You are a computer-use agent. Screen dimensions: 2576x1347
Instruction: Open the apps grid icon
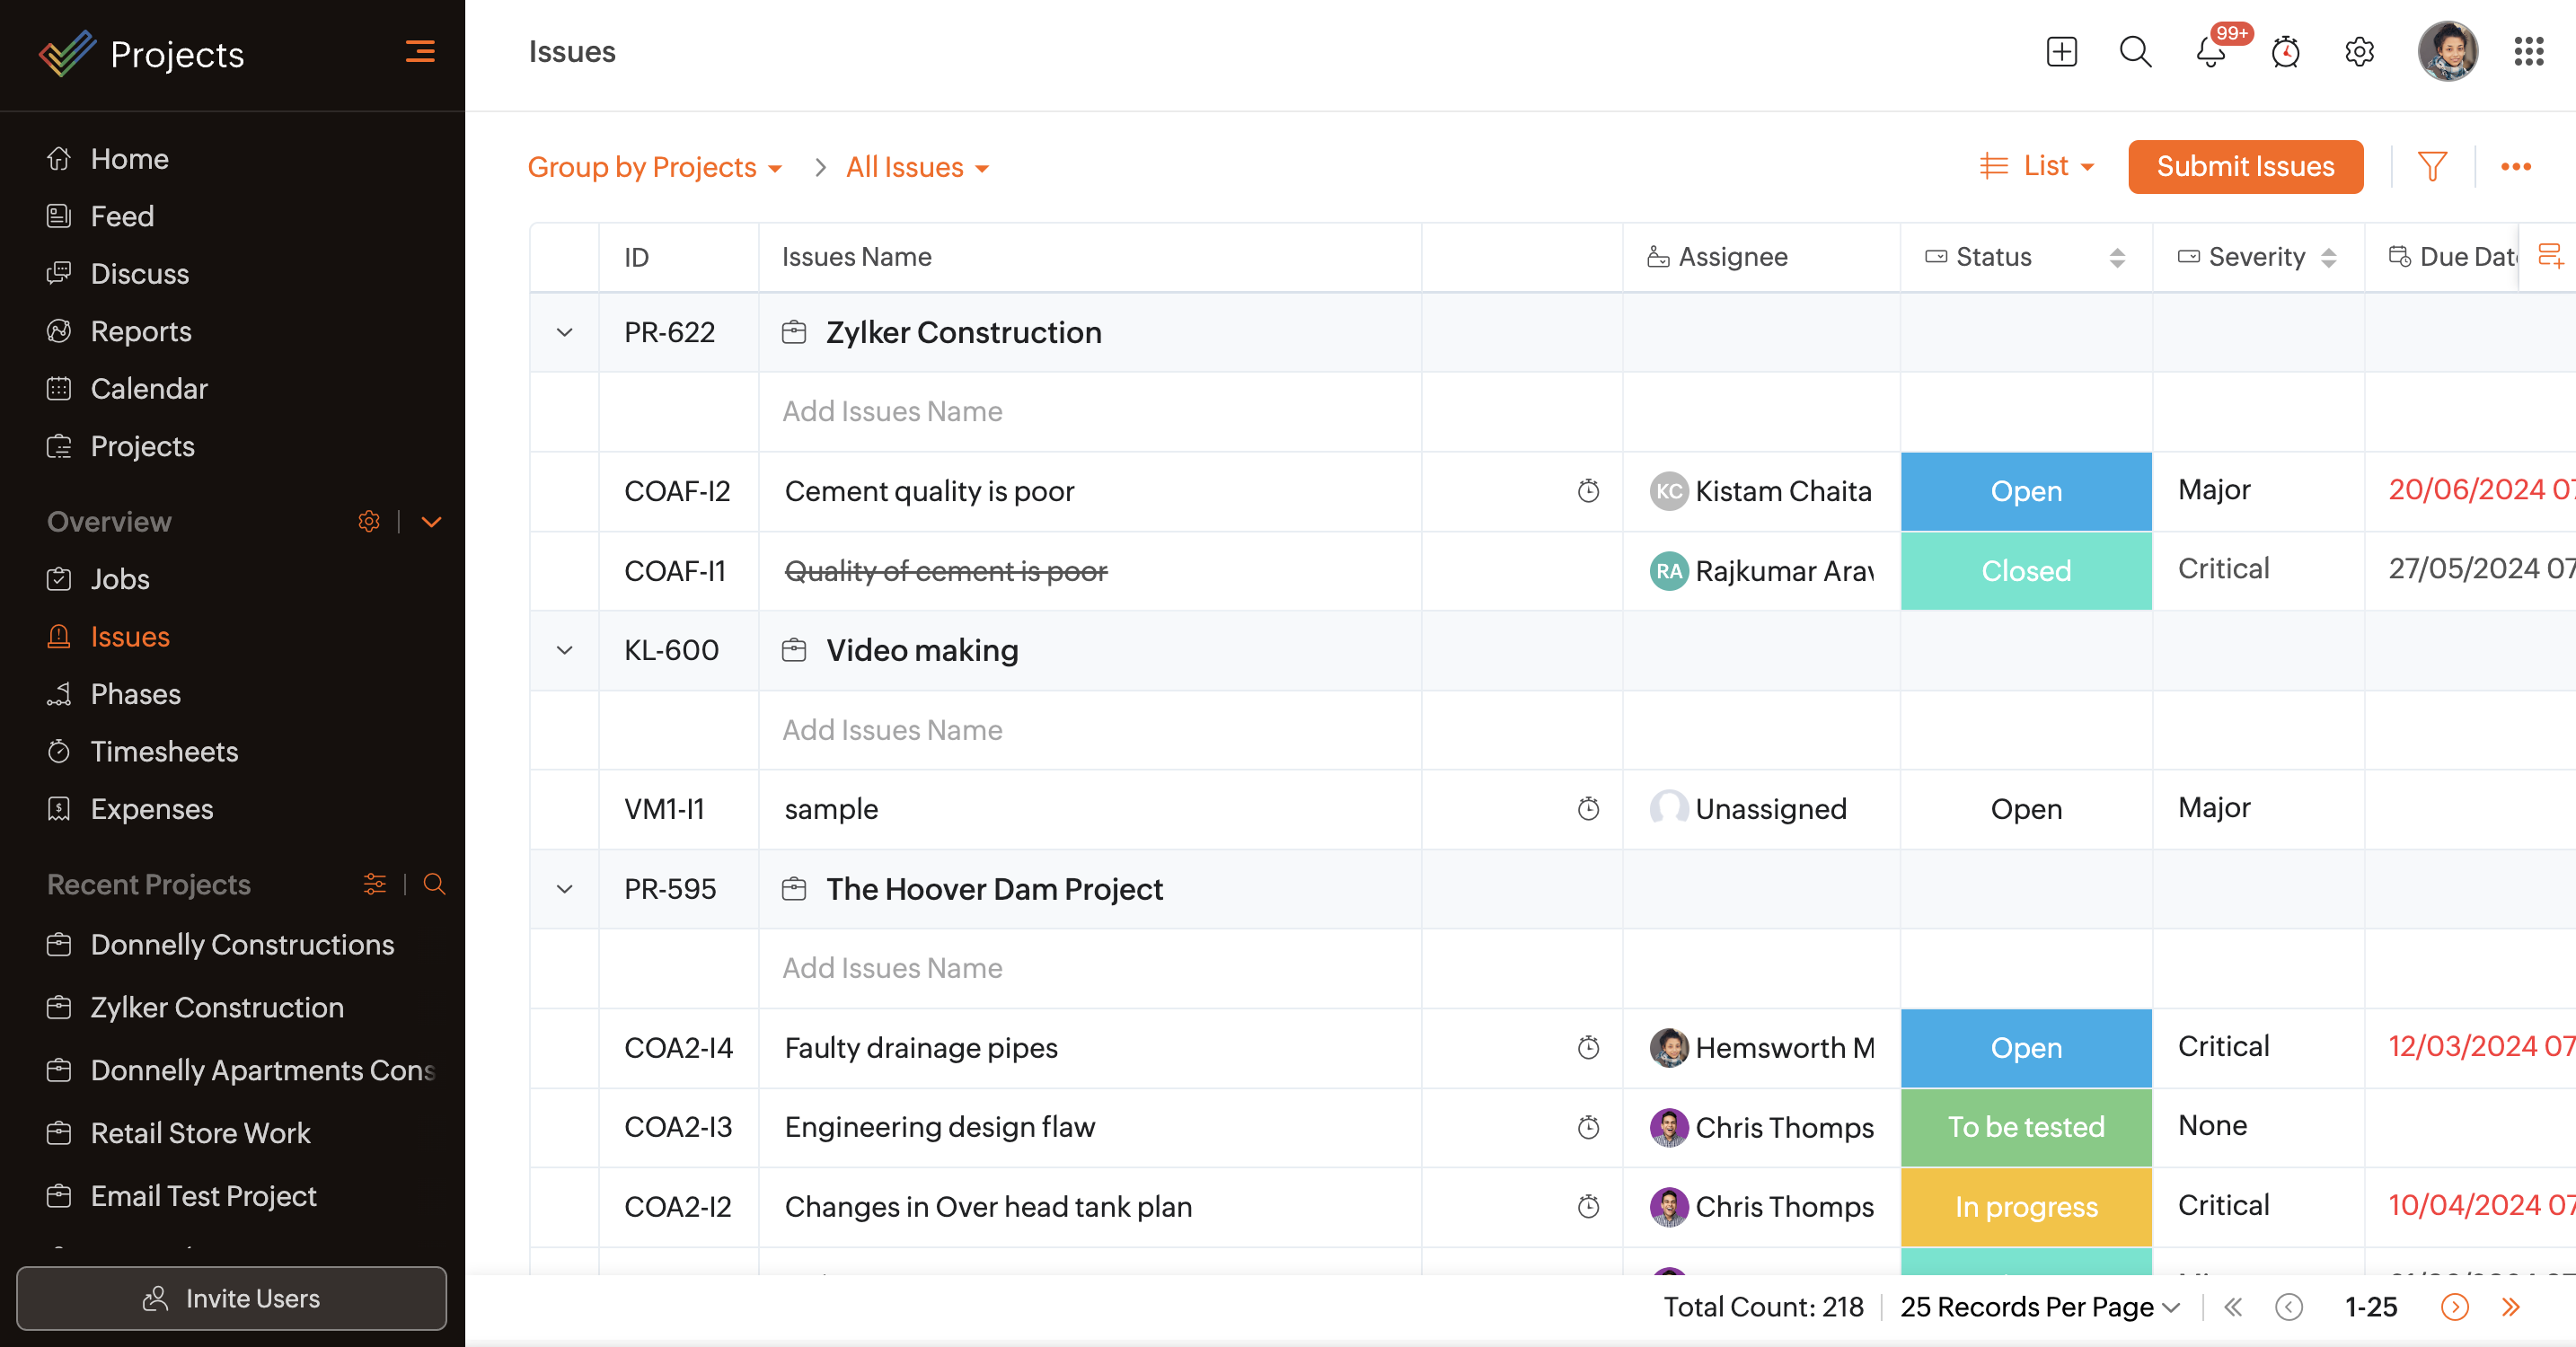(2528, 52)
